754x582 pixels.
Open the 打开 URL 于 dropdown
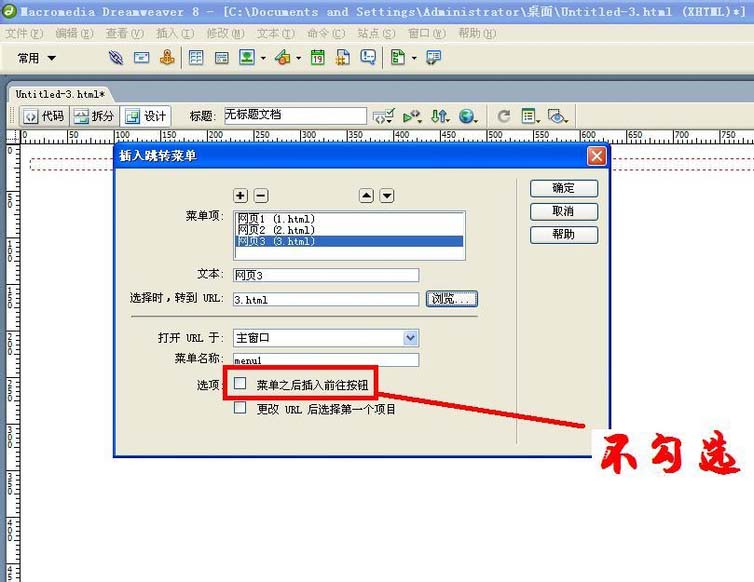point(410,338)
